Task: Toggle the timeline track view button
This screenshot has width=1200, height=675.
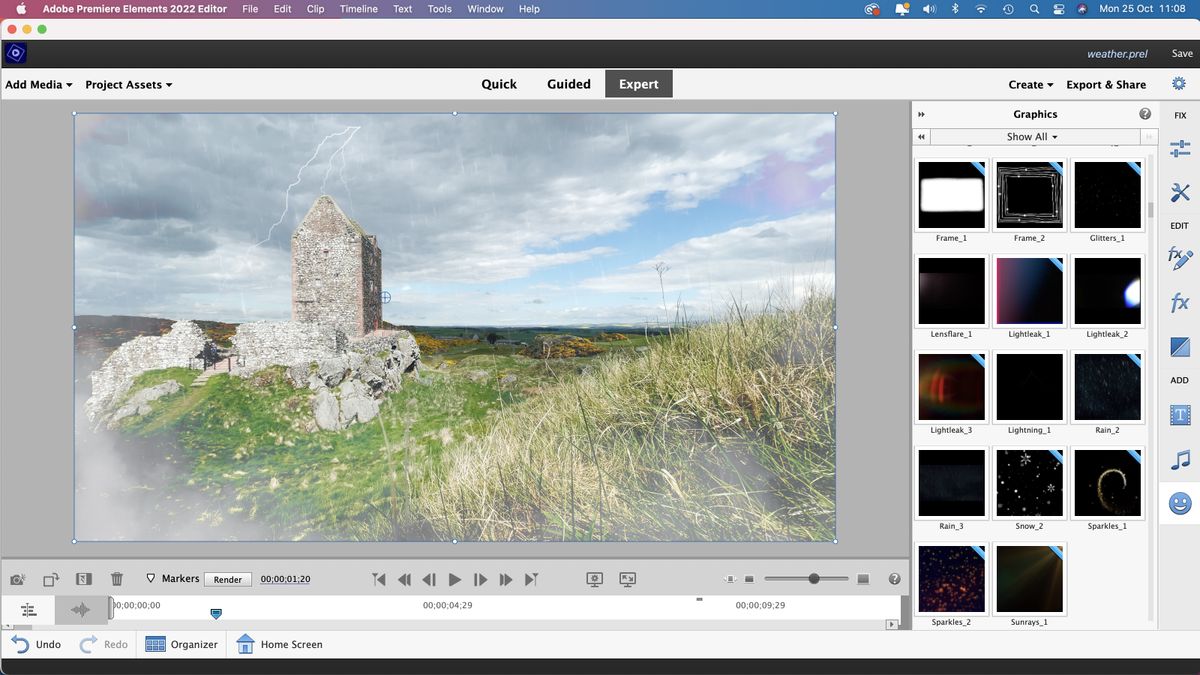Action: coord(28,610)
